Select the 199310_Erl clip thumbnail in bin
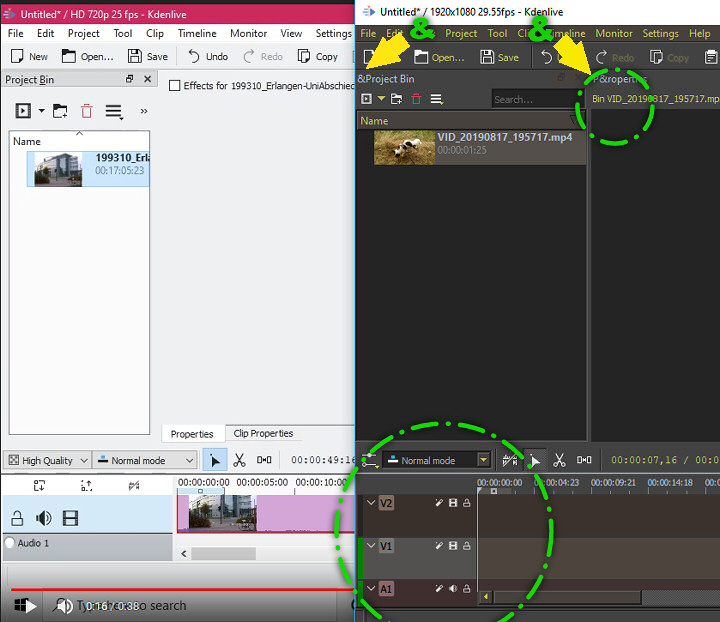This screenshot has width=720, height=622. [x=58, y=169]
